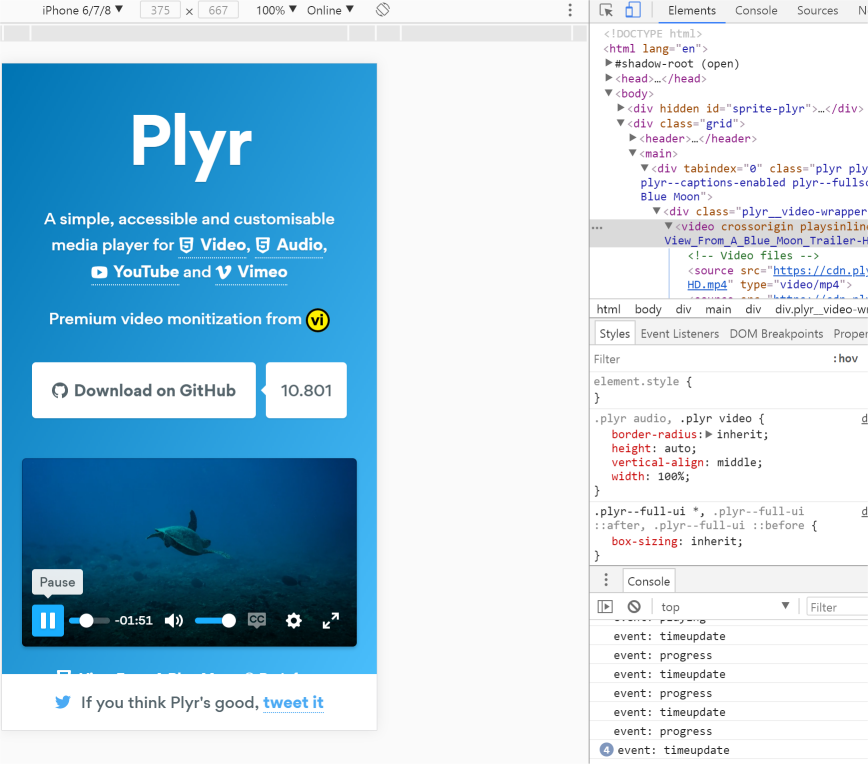Open the Vimeo link in header
Viewport: 868px width, 764px height.
(251, 272)
